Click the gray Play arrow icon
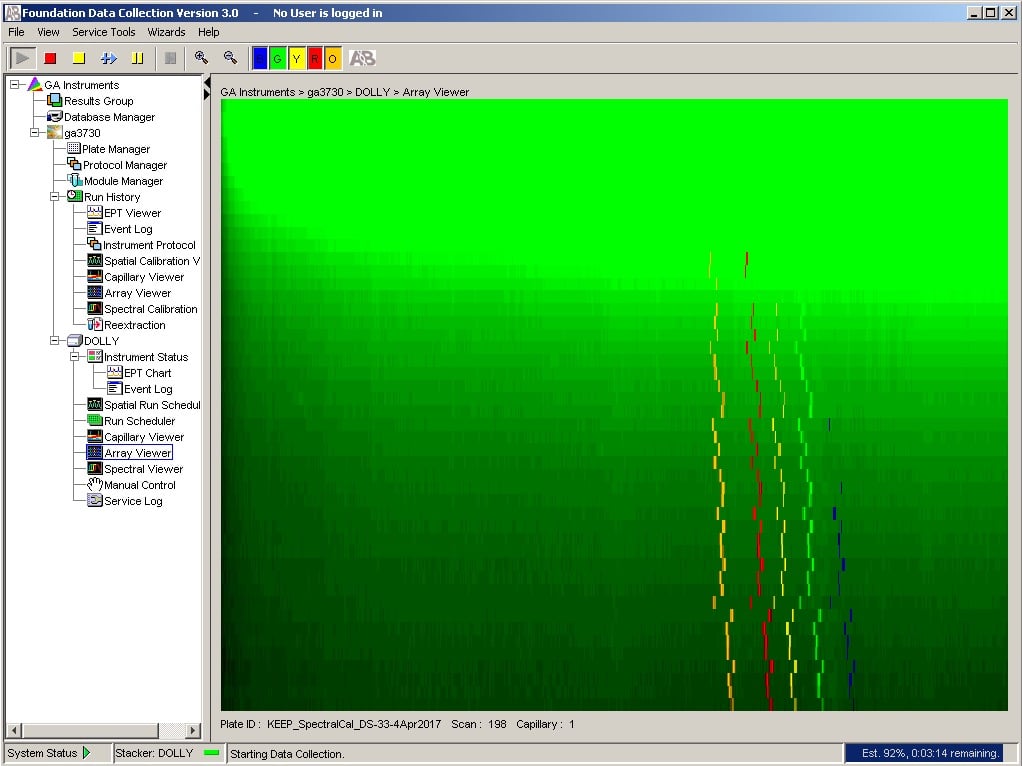 [x=22, y=58]
